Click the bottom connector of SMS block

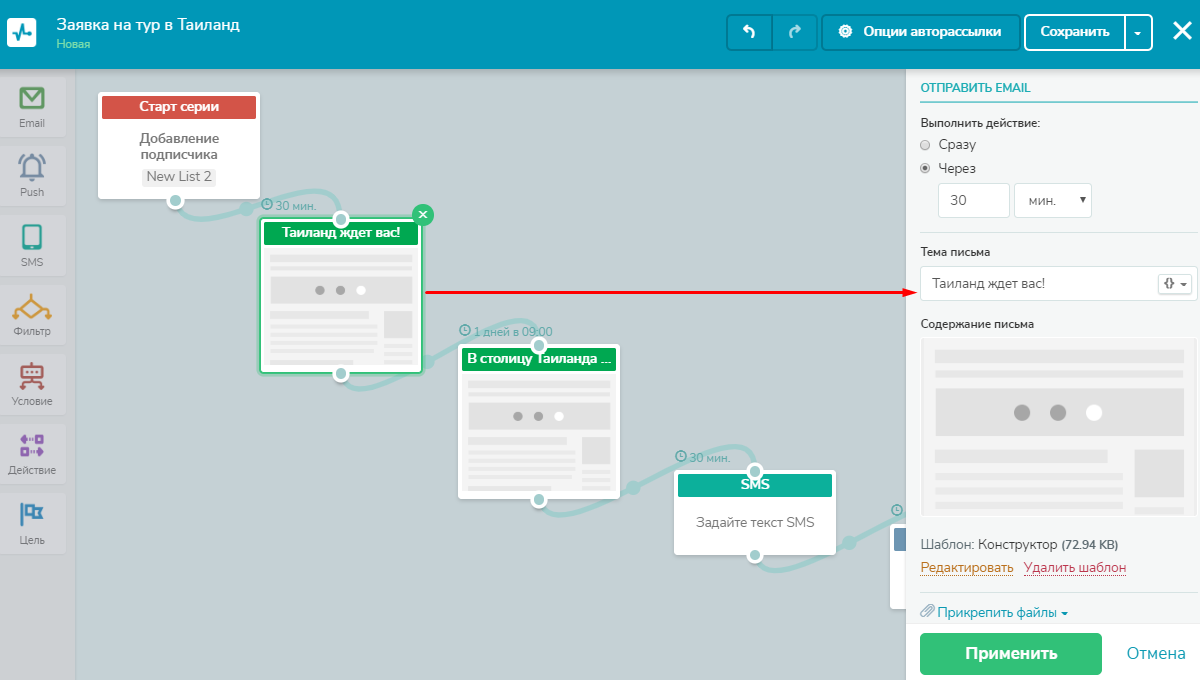coord(755,555)
